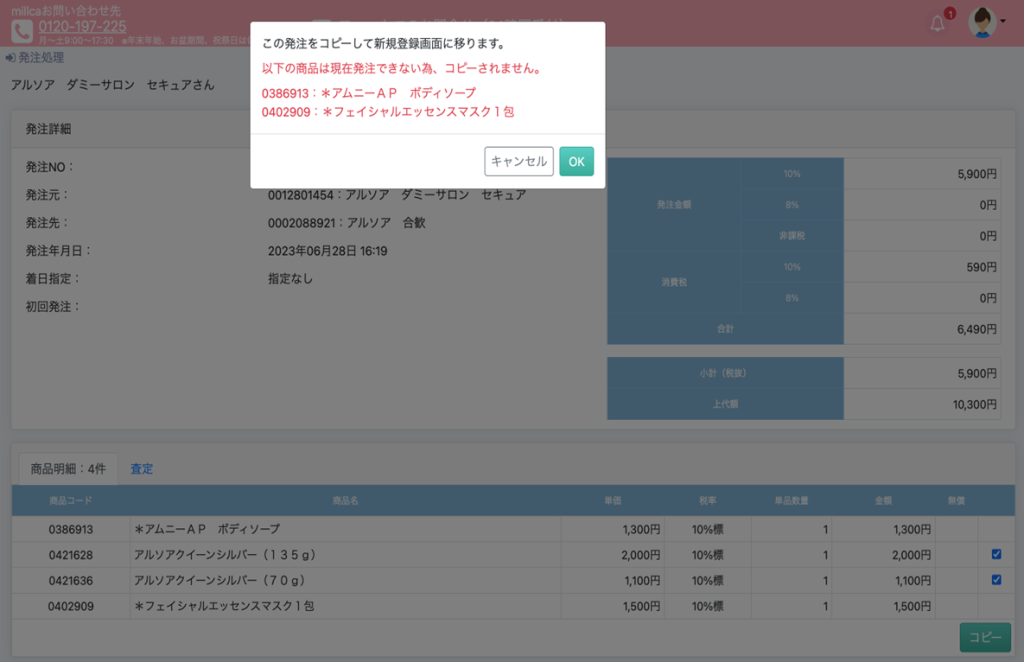The width and height of the screenshot is (1024, 662).
Task: Click the red notification badge
Action: tap(949, 14)
